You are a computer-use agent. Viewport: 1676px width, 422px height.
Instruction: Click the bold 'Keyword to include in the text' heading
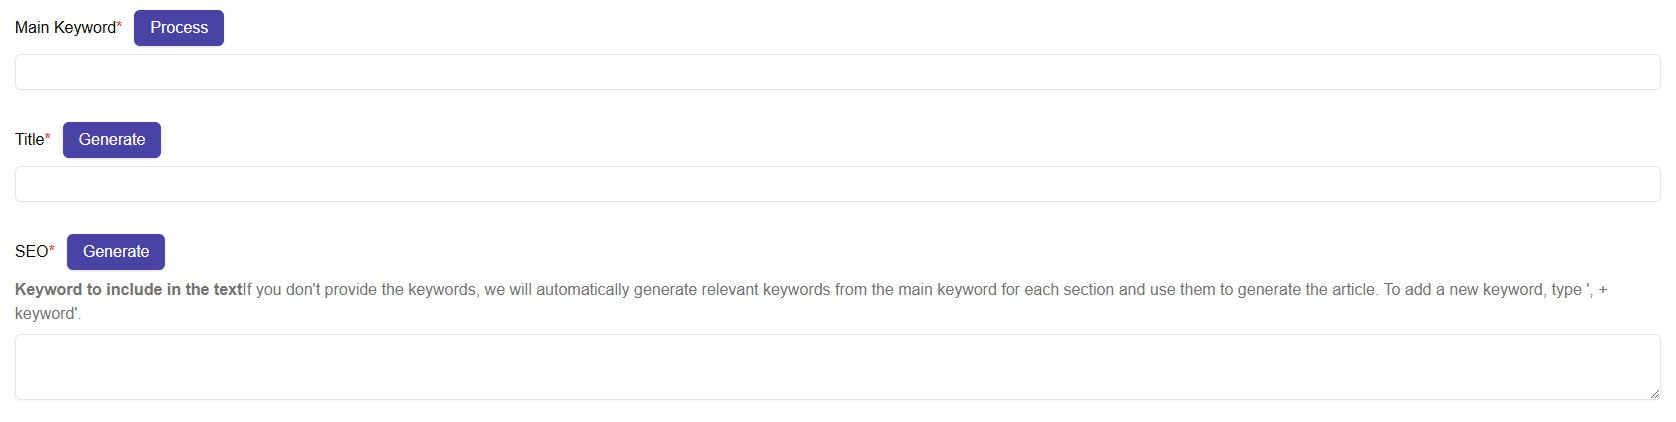pyautogui.click(x=128, y=290)
